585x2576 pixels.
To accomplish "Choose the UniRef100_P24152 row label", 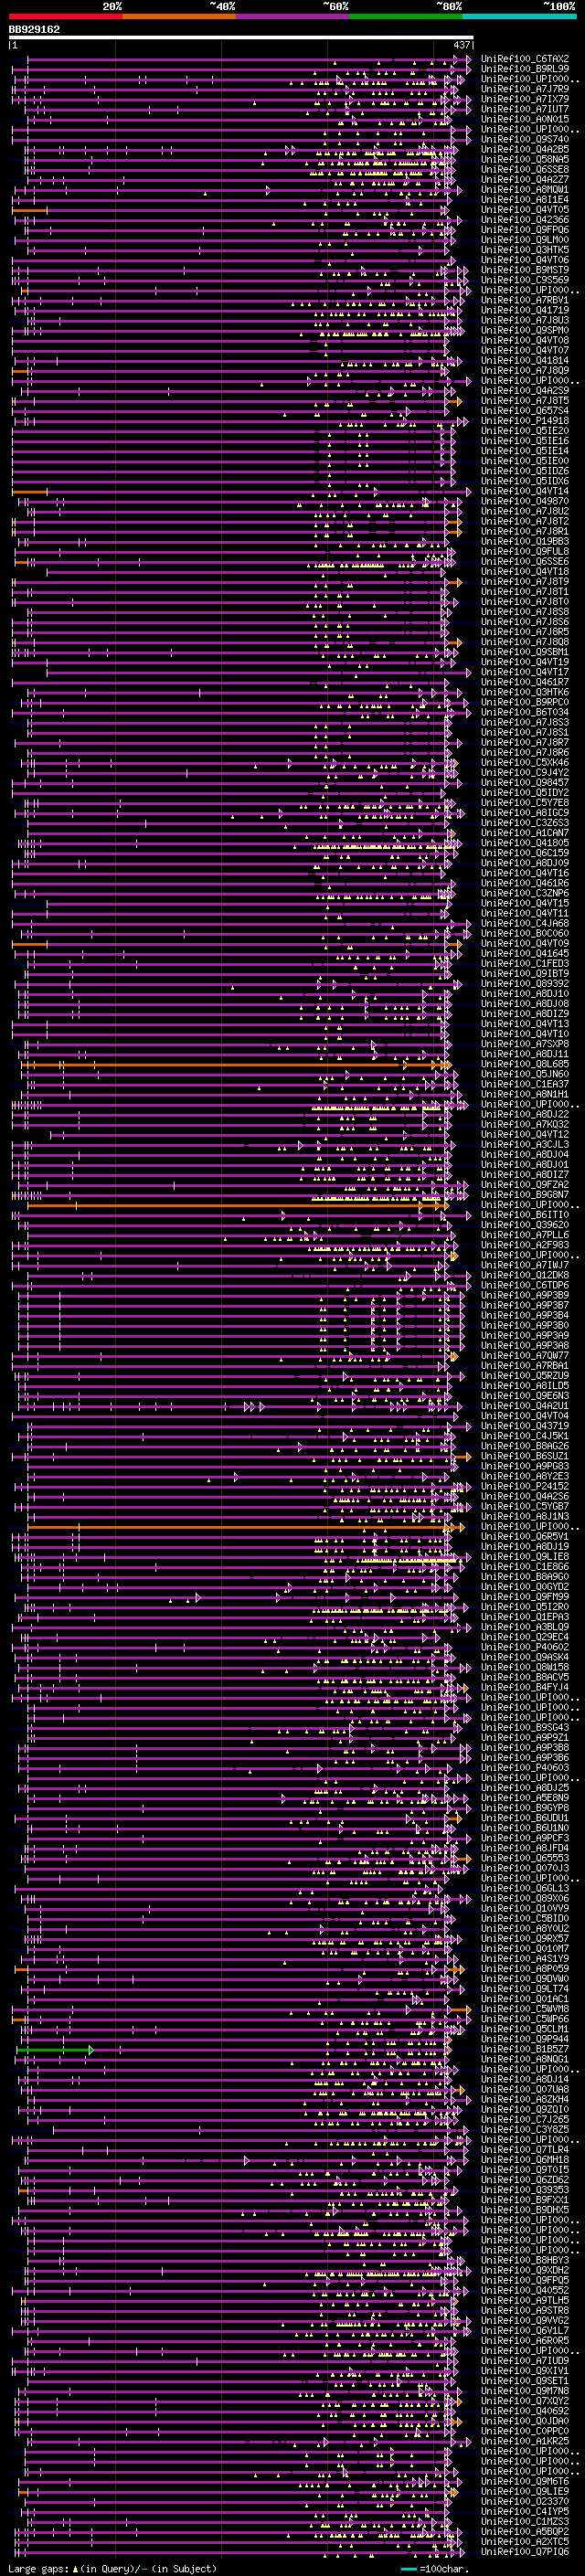I will (x=525, y=1486).
